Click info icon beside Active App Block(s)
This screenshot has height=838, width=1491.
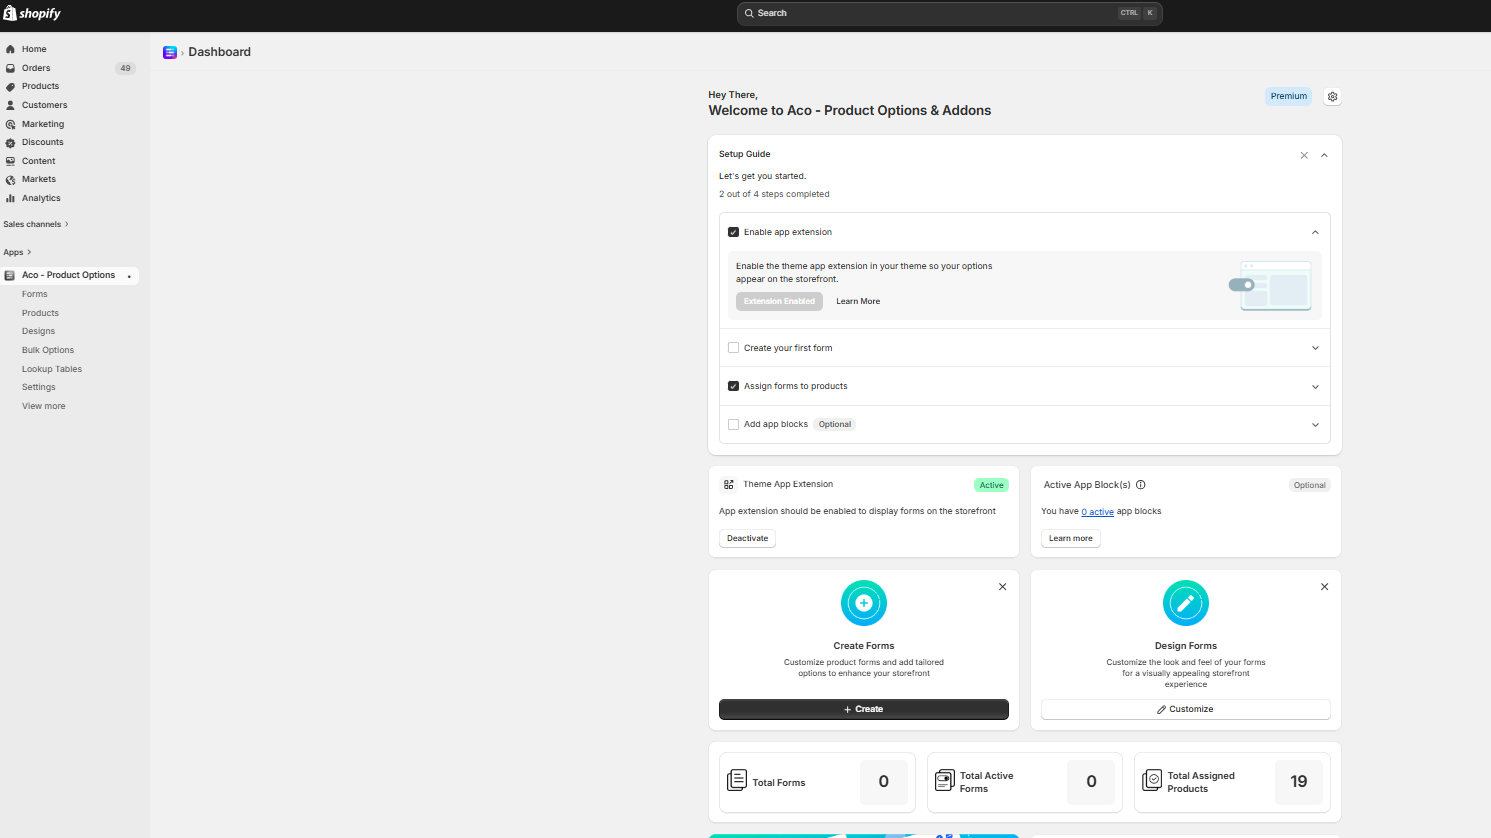pyautogui.click(x=1141, y=485)
